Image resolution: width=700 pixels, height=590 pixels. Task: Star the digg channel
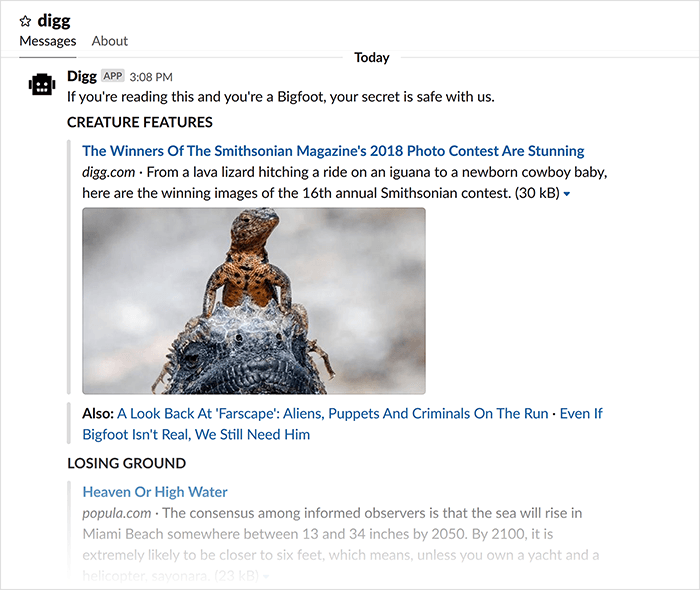click(25, 21)
